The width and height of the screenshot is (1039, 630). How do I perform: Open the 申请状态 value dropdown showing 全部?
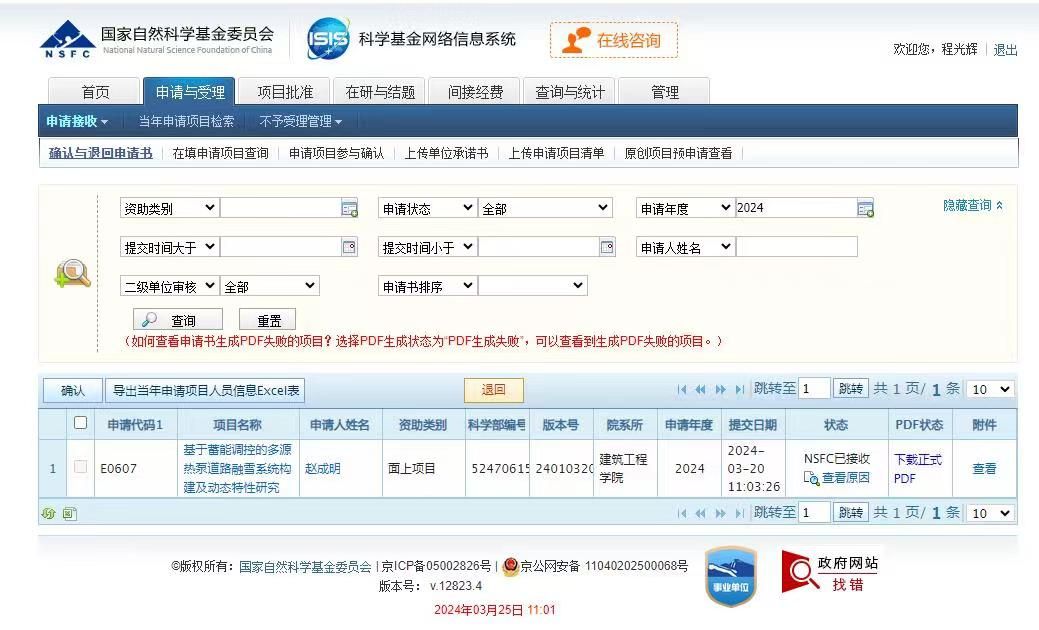tap(545, 208)
